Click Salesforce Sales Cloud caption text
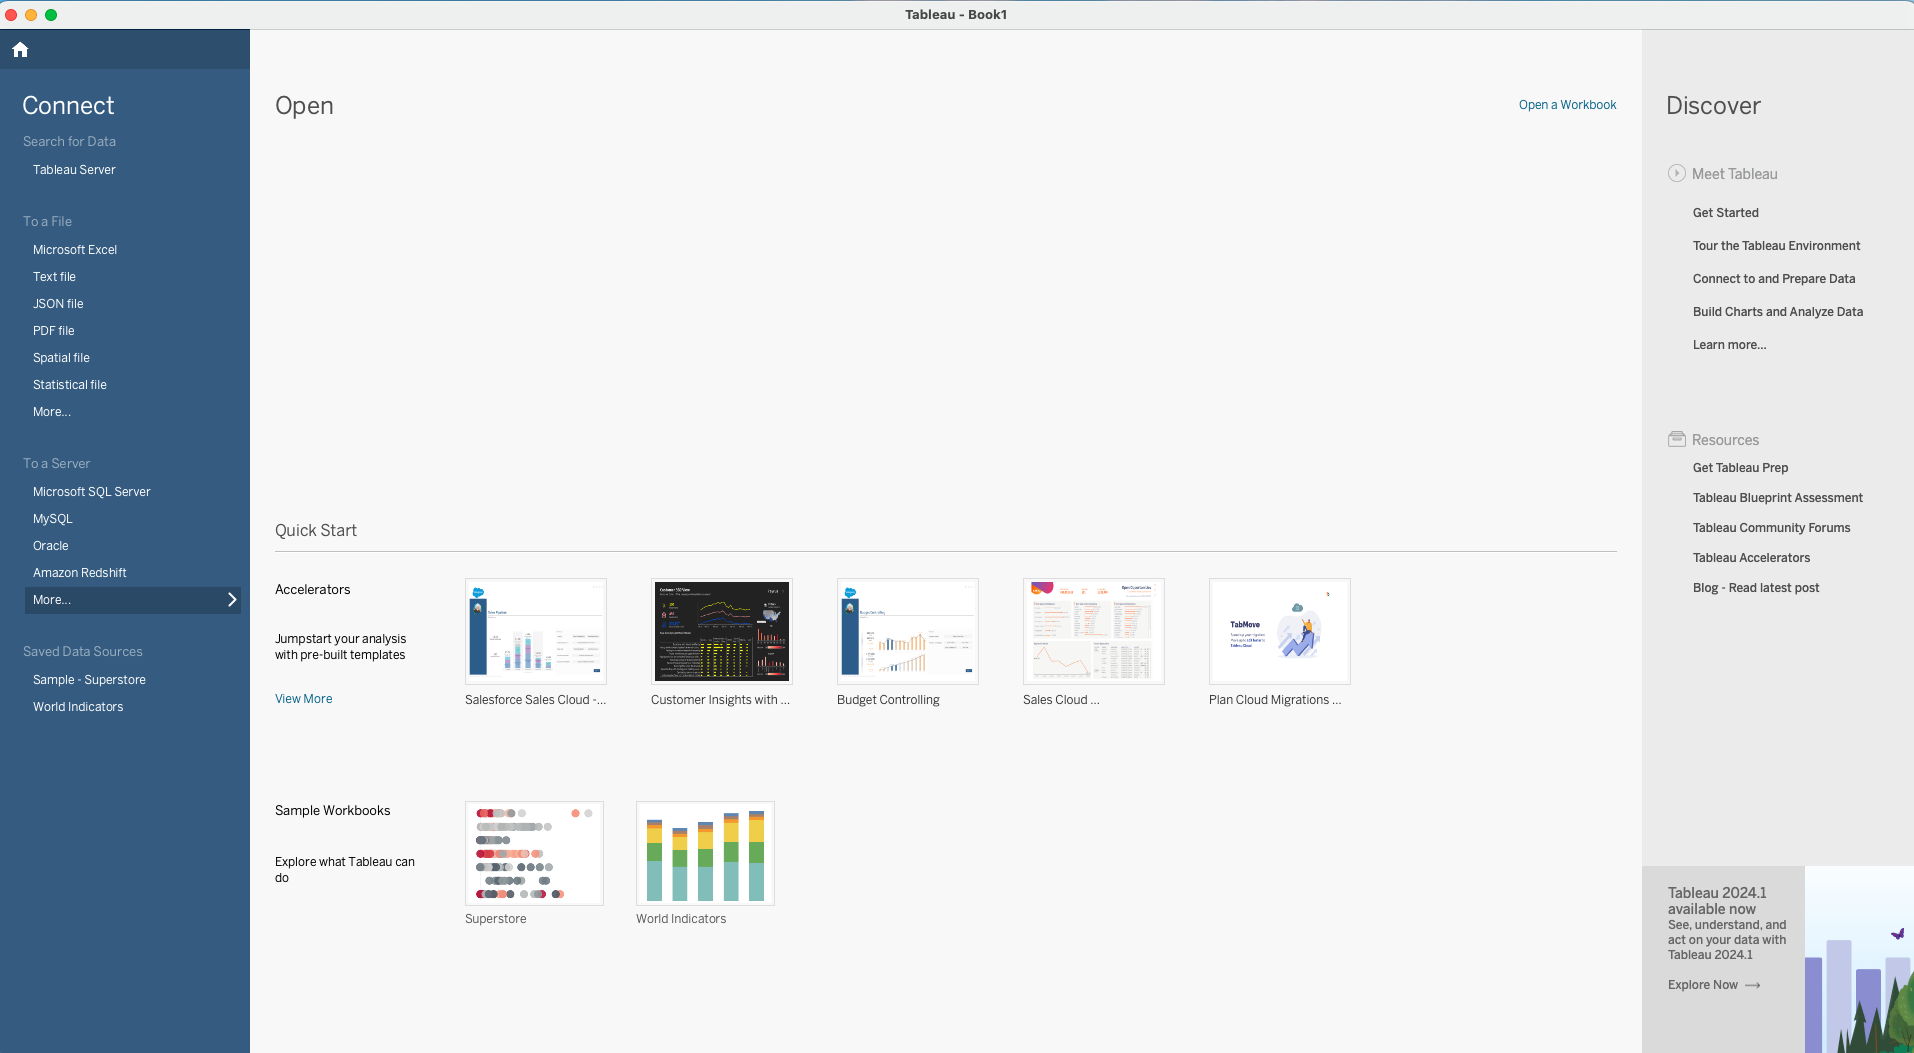Image resolution: width=1914 pixels, height=1053 pixels. (x=535, y=700)
